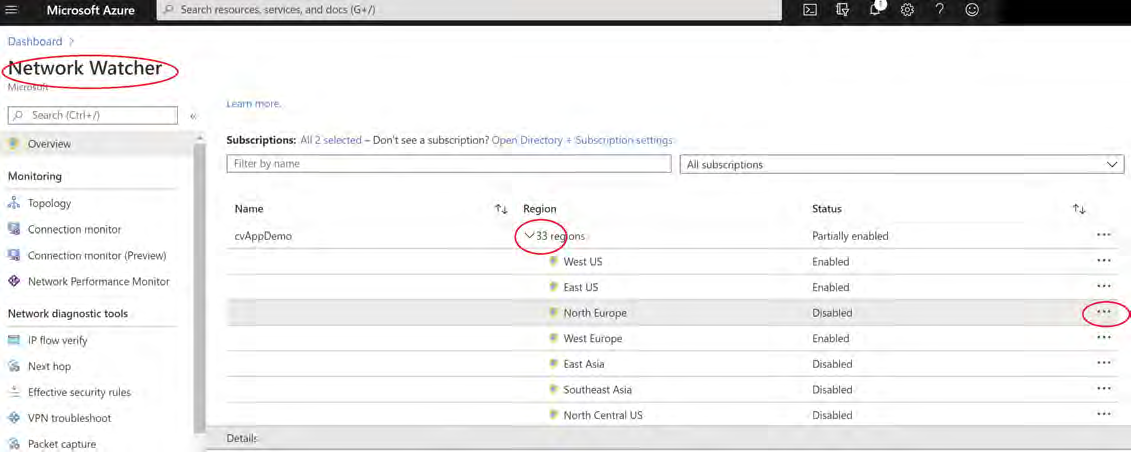This screenshot has width=1131, height=452.
Task: Click the Details panel header bar
Action: coord(668,438)
